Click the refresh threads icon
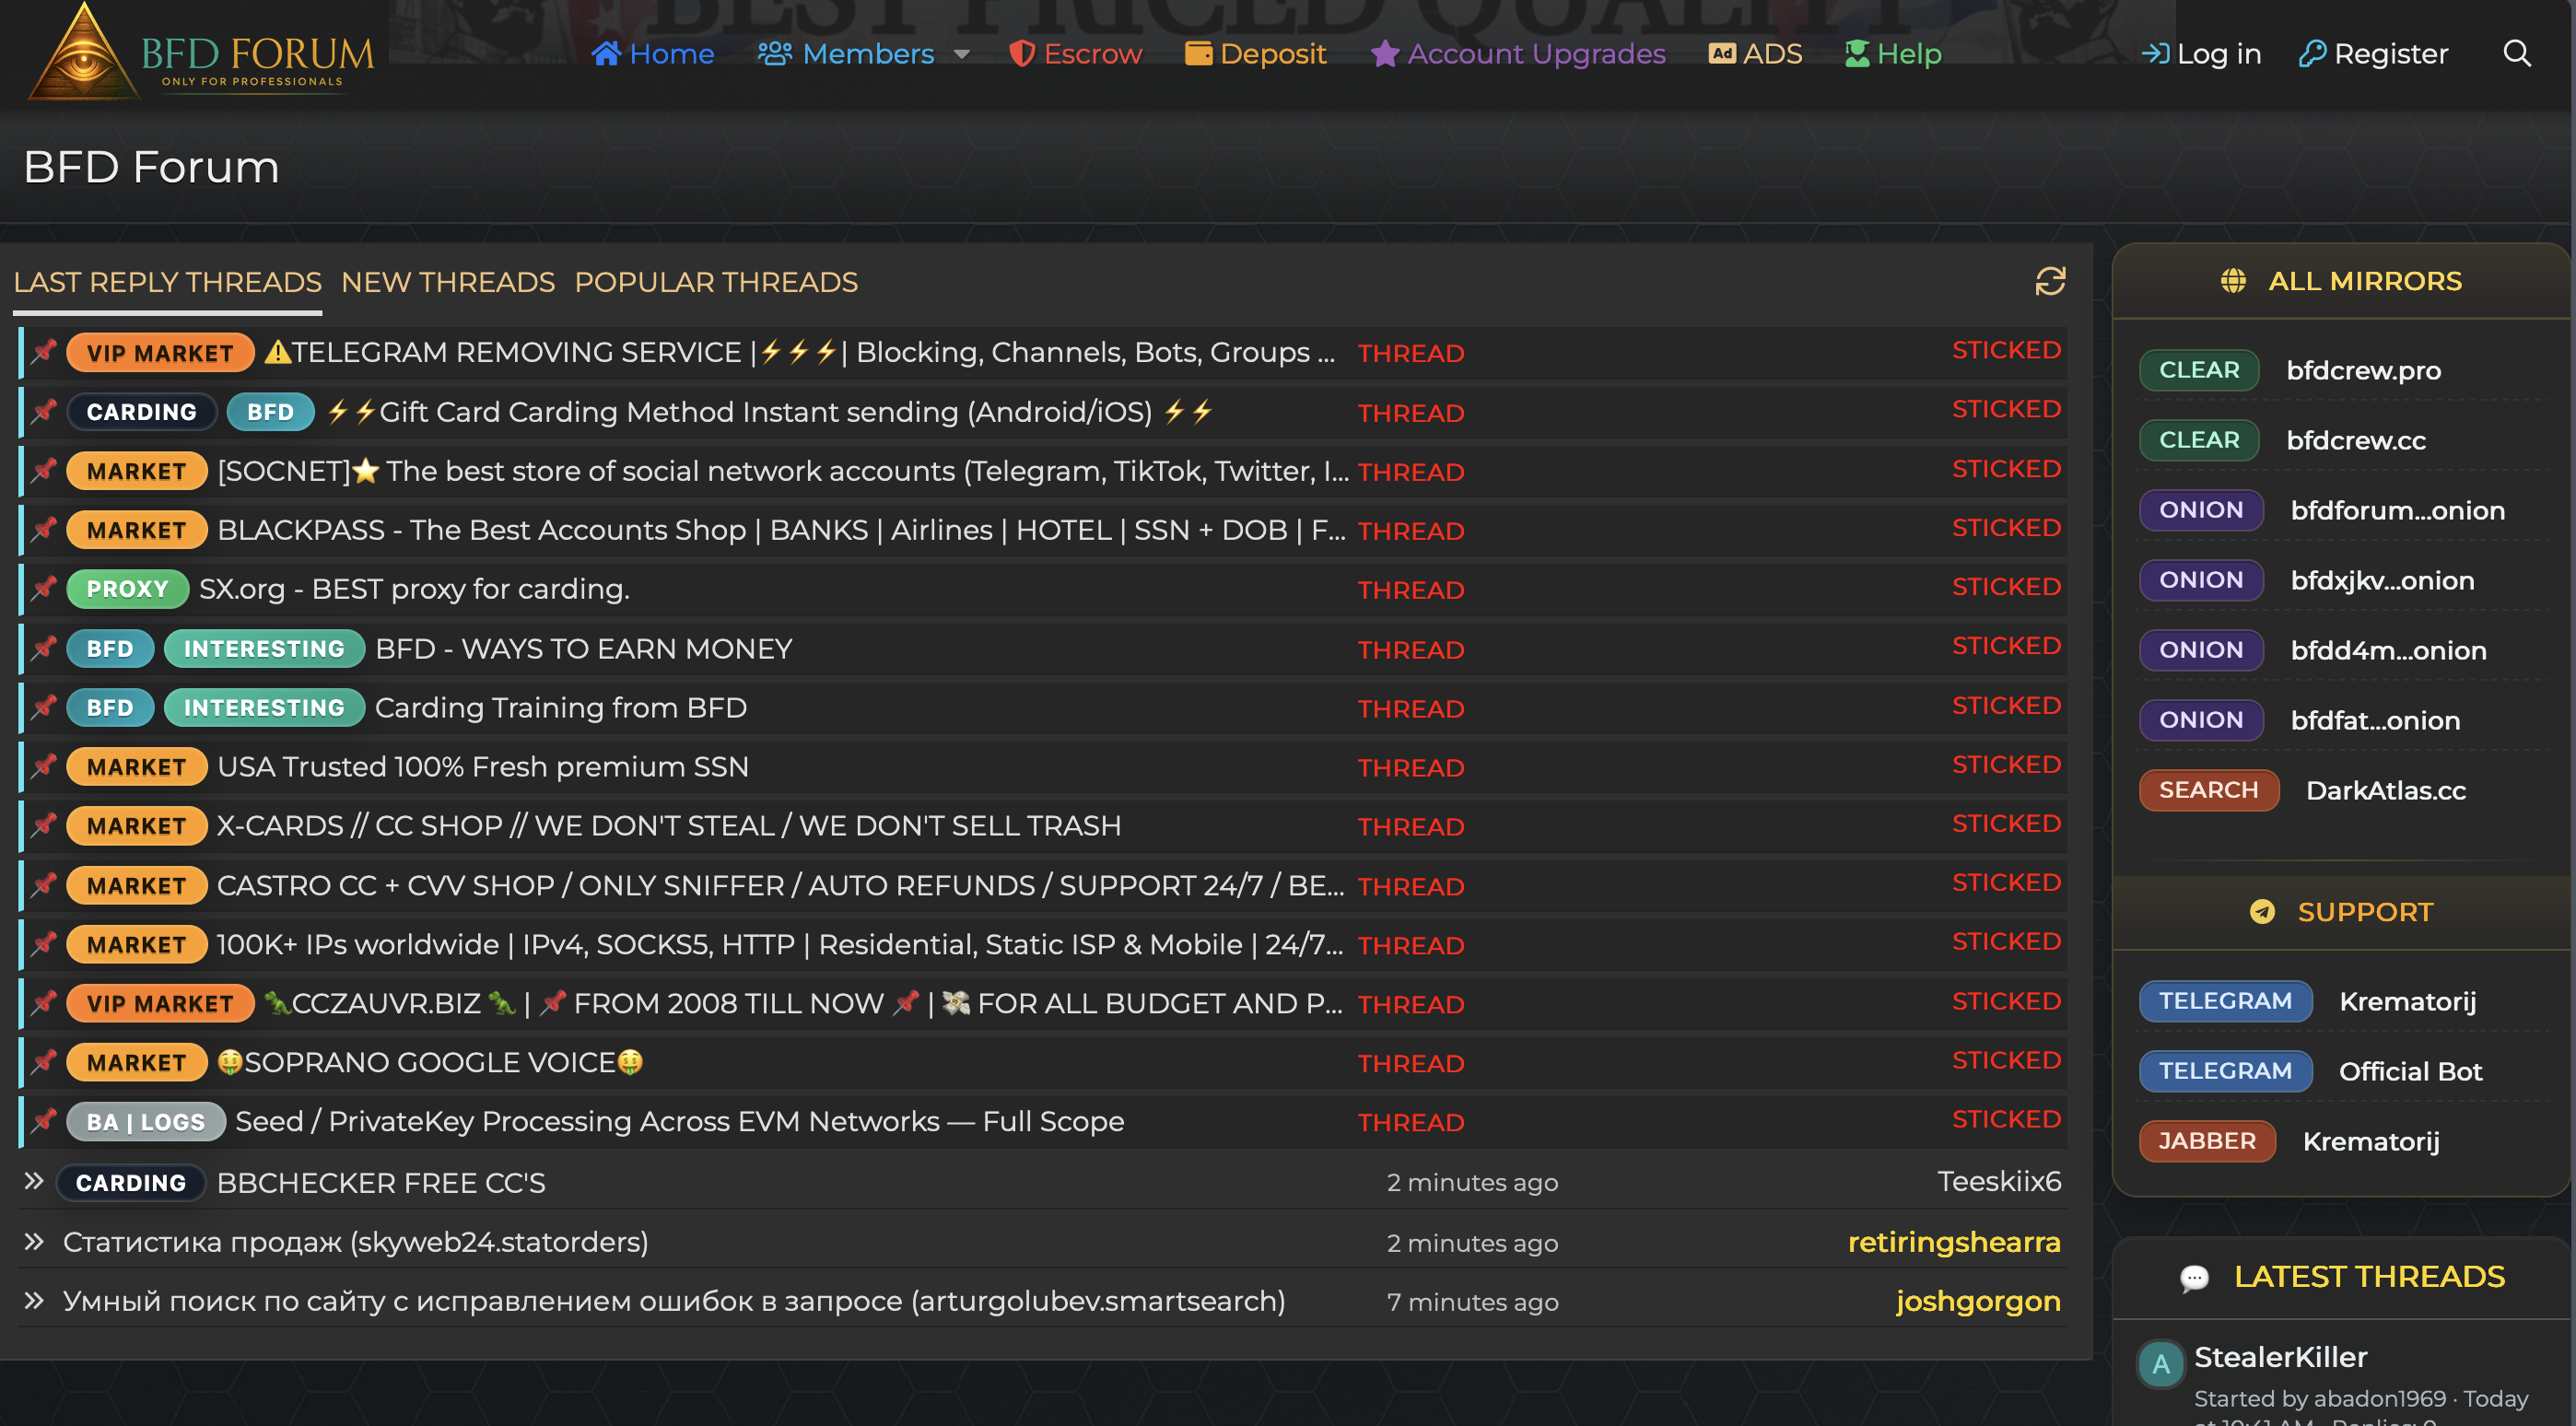Screen dimensions: 2576x1426 [2049, 283]
